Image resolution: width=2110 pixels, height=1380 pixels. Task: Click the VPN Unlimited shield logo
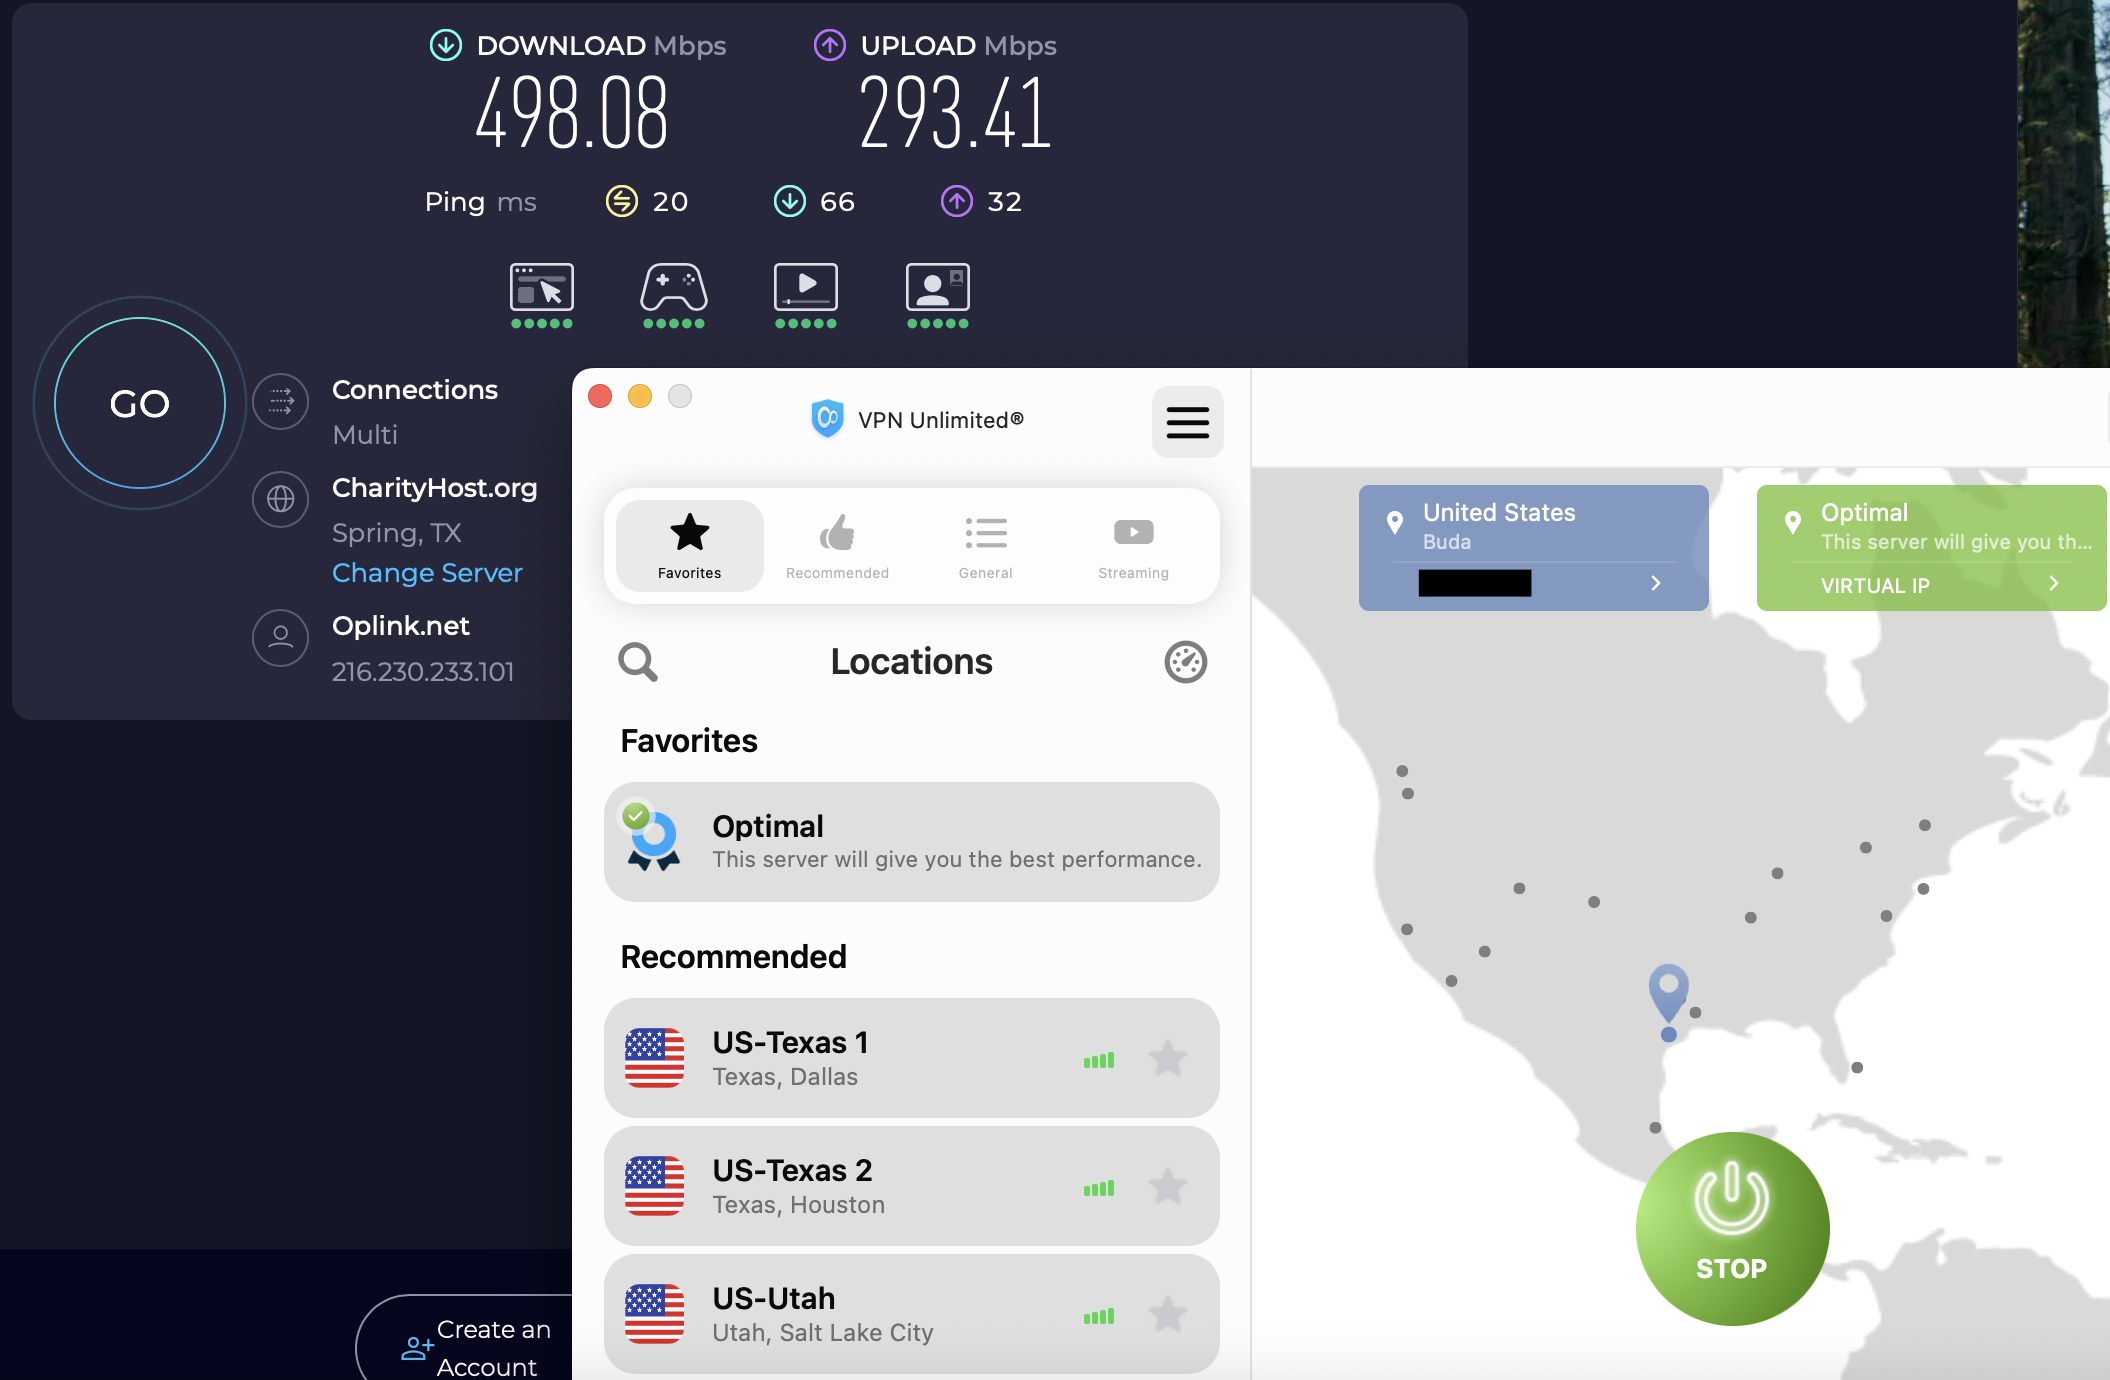[x=827, y=419]
